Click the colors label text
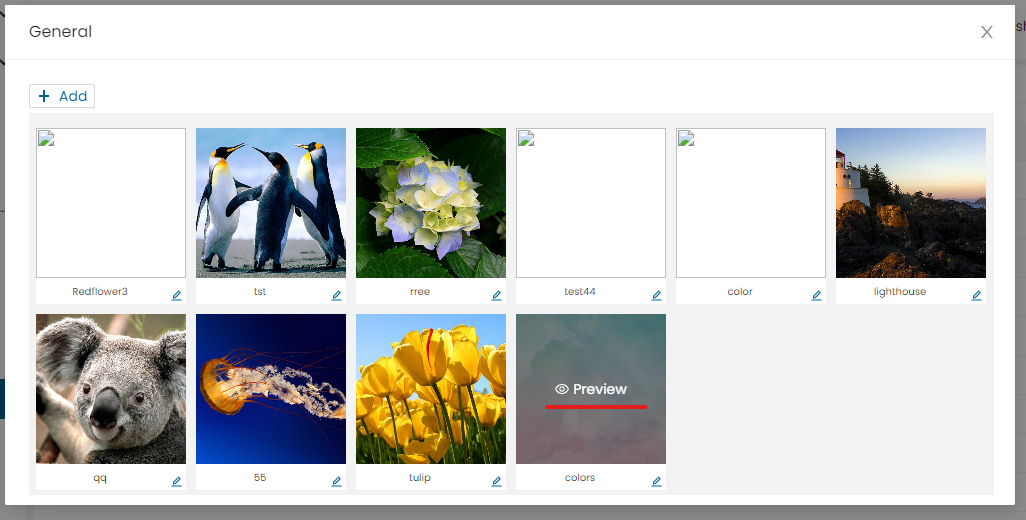Image resolution: width=1026 pixels, height=520 pixels. [580, 477]
